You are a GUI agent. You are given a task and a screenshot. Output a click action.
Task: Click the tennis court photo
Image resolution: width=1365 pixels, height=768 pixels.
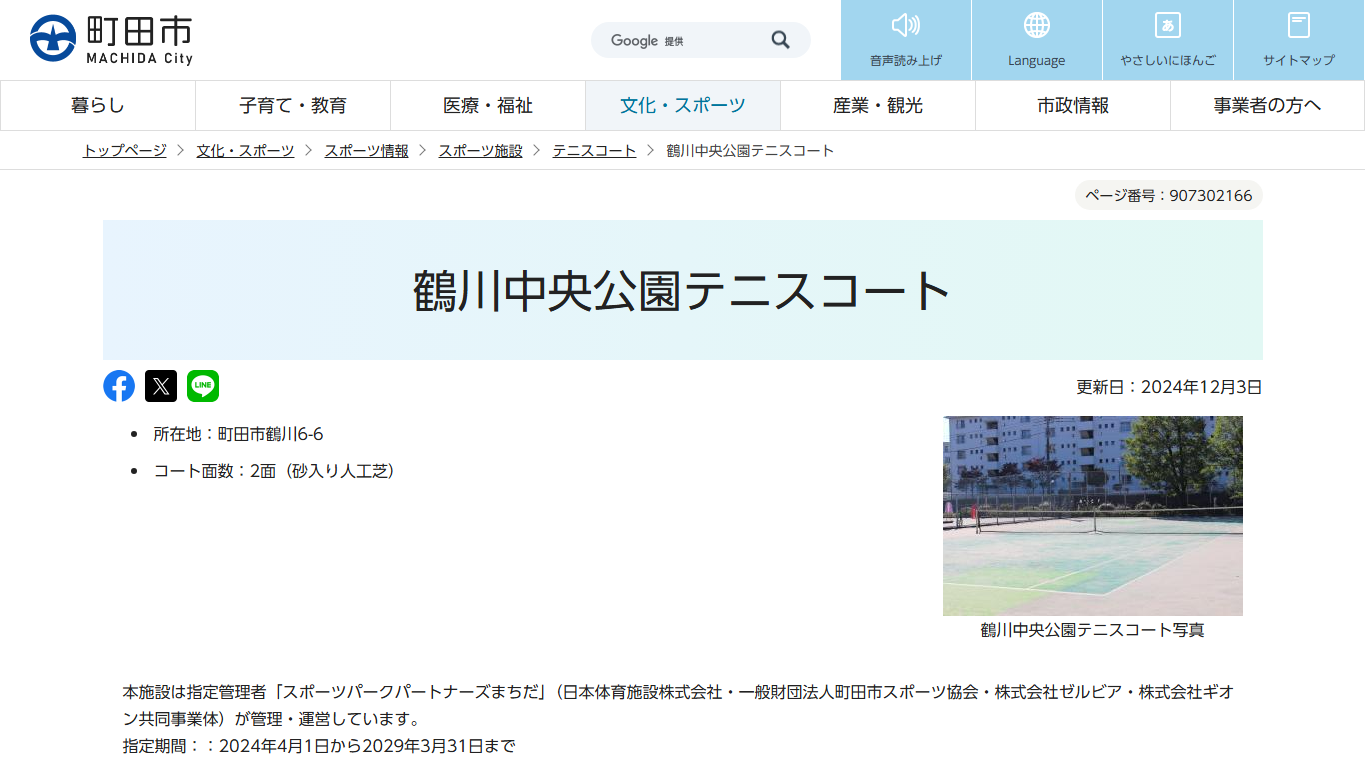1093,516
